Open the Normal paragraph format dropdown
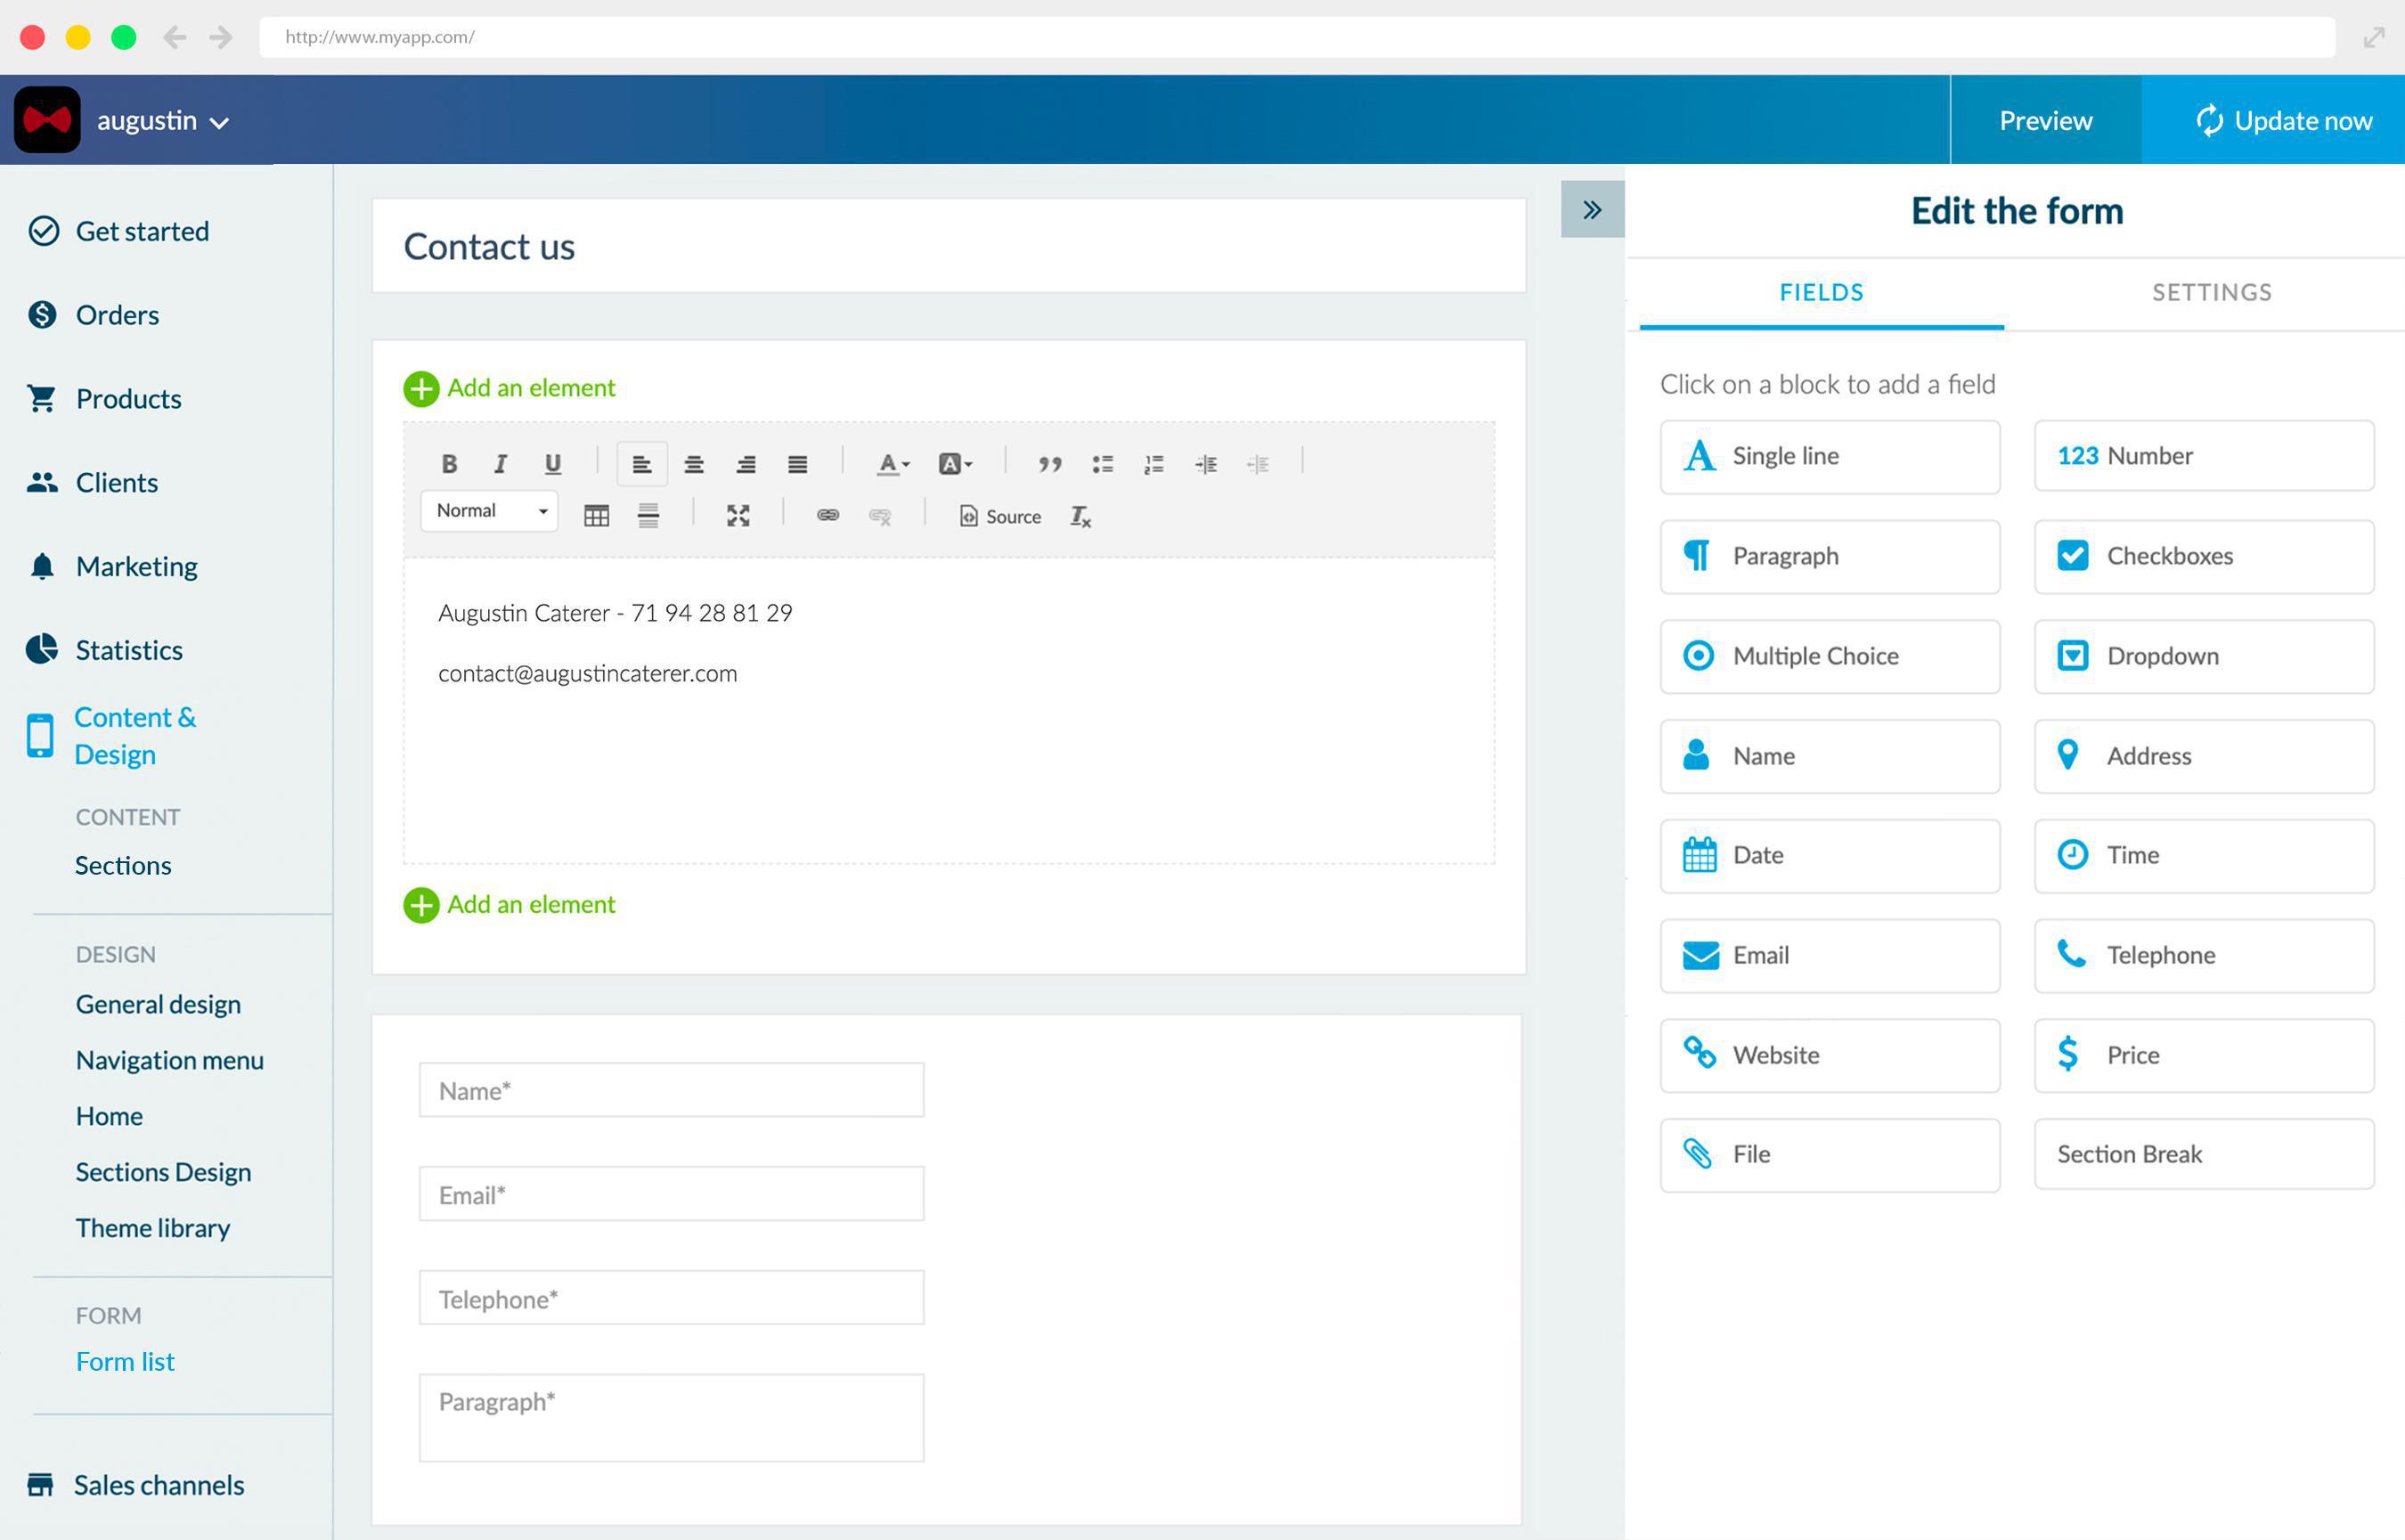Viewport: 2405px width, 1540px height. click(489, 511)
